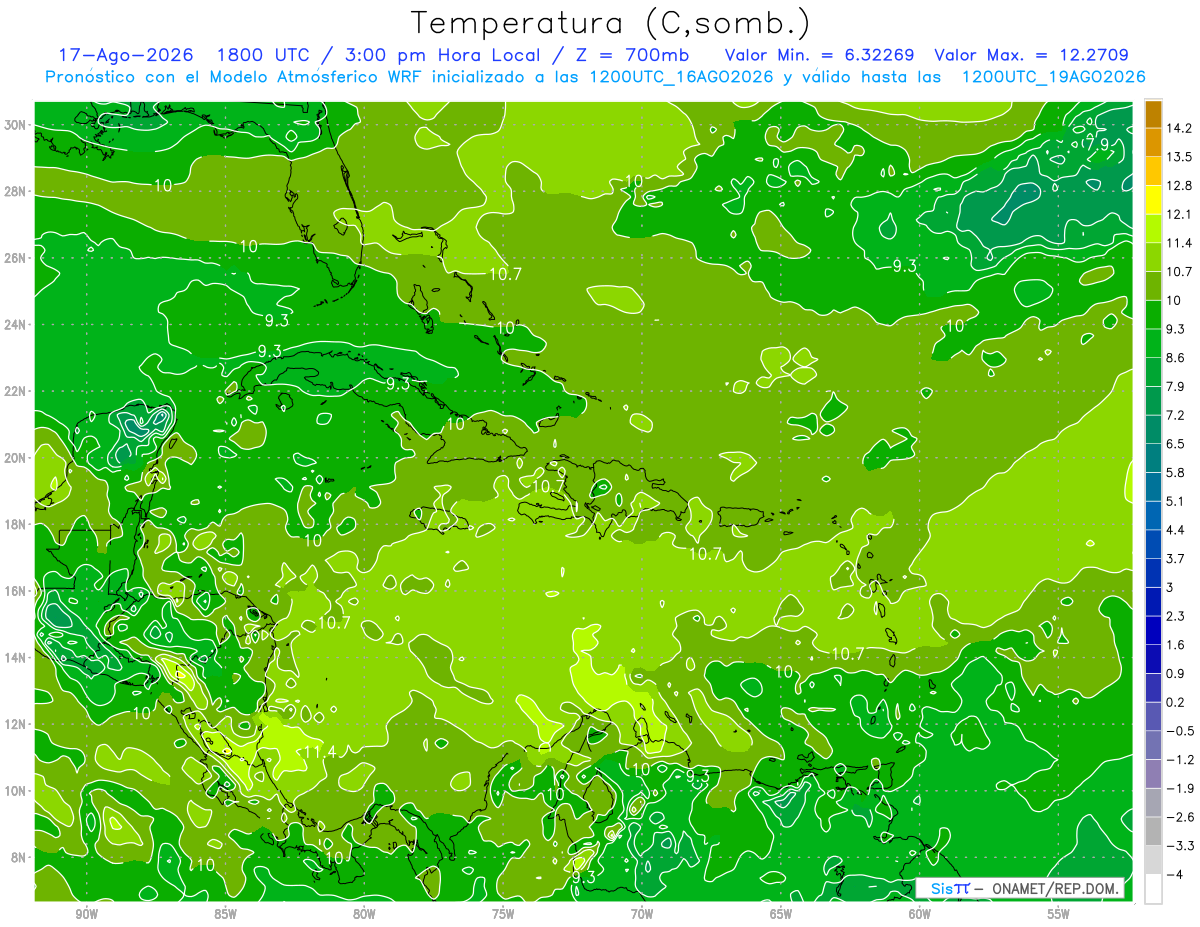Click the legend value '4.4'
The image size is (1200, 927).
pos(1177,530)
